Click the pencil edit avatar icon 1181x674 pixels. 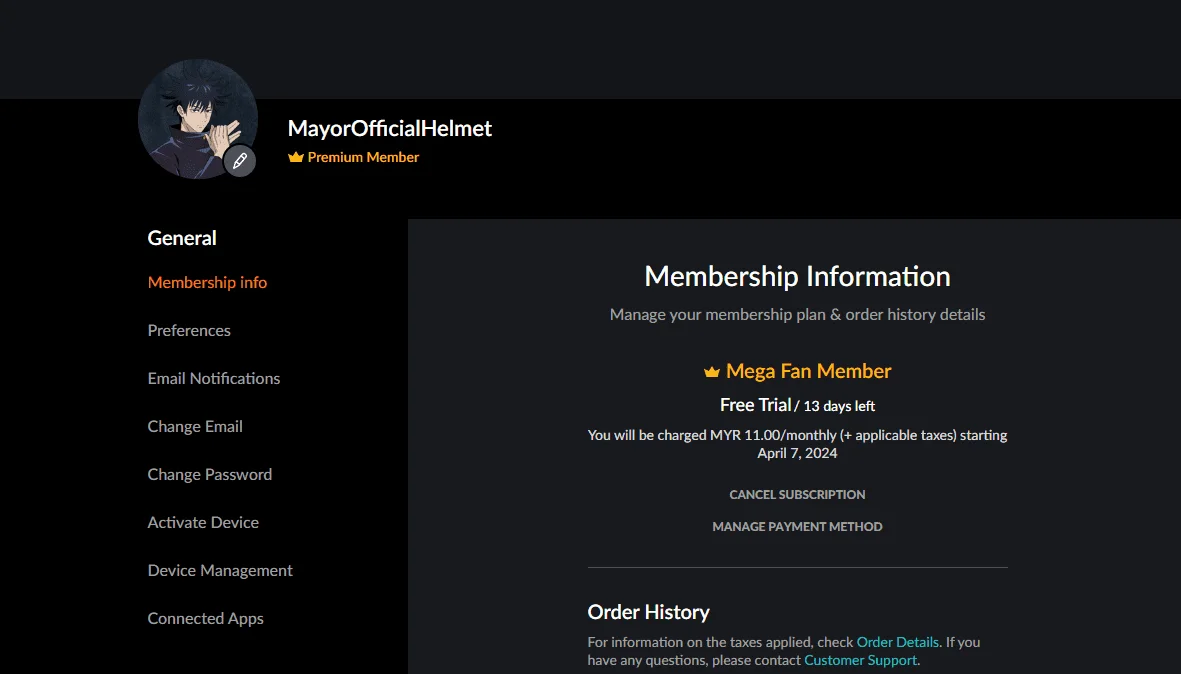click(x=240, y=161)
